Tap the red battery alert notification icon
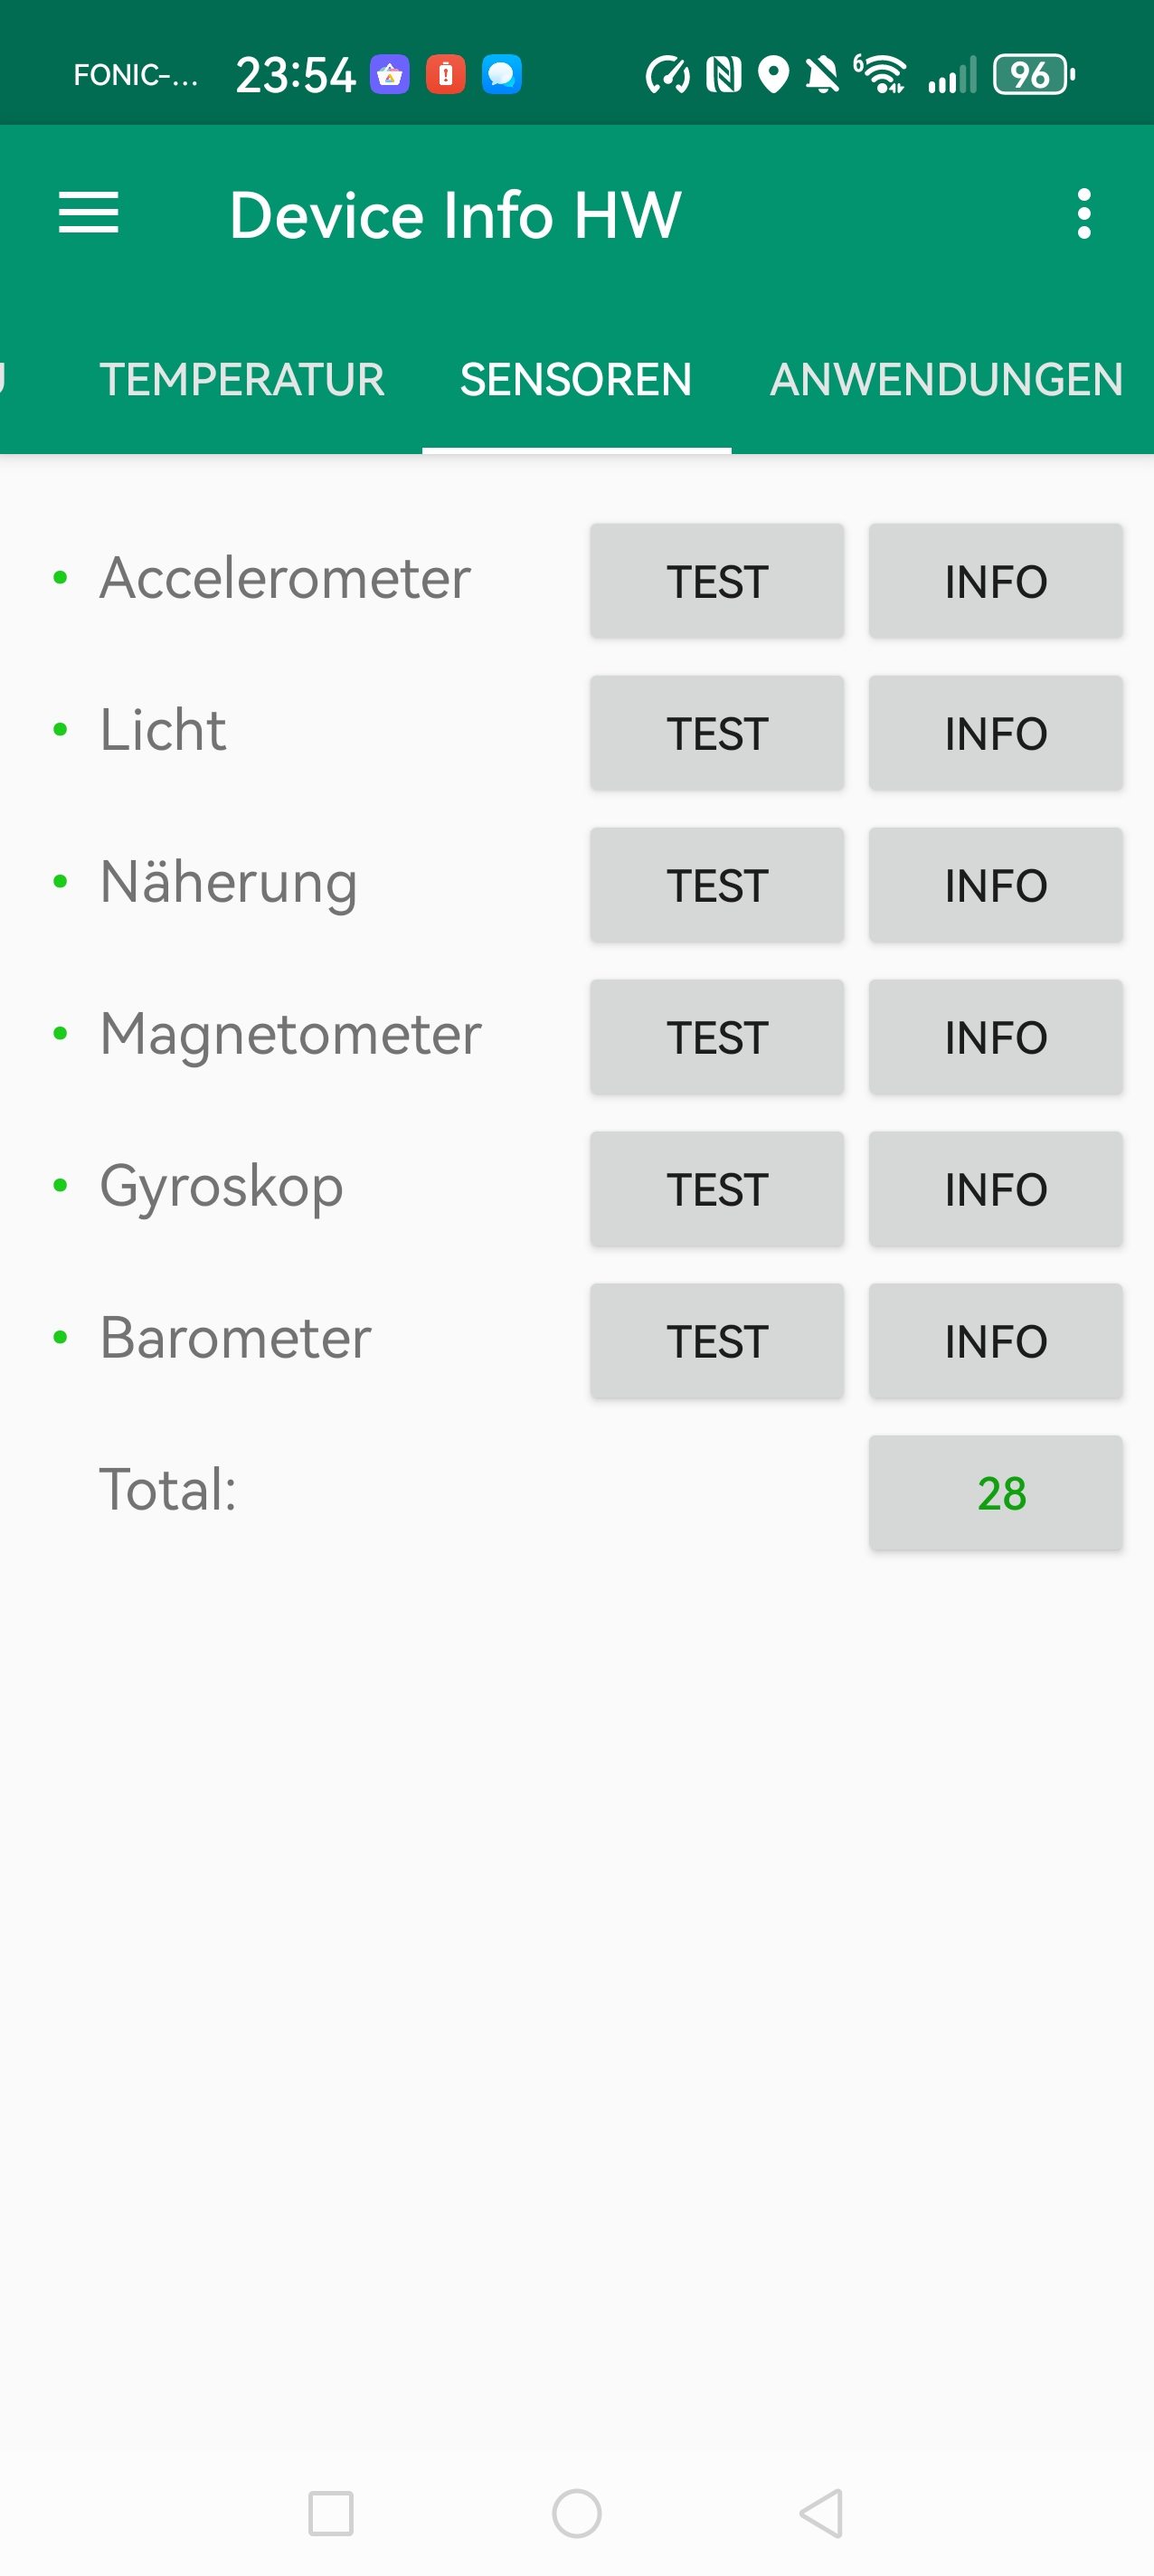 coord(445,75)
